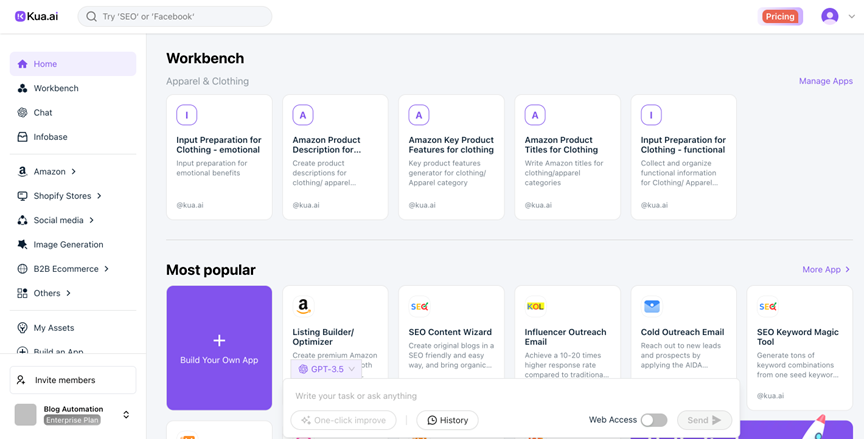Image resolution: width=864 pixels, height=439 pixels.
Task: Select Workbench in the sidebar
Action: (56, 88)
